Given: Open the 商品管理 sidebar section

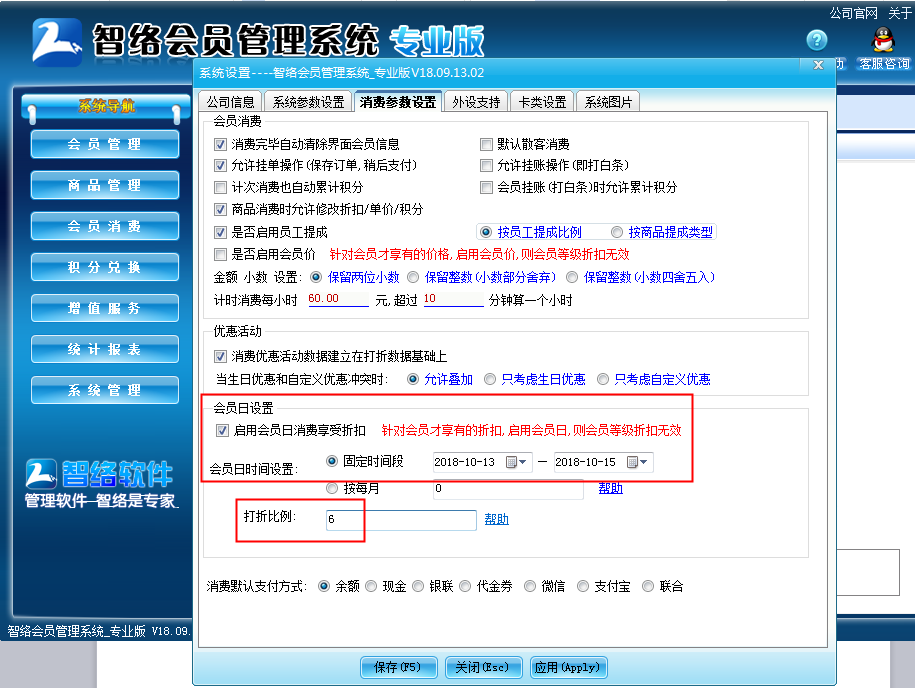Looking at the screenshot, I should click(104, 185).
